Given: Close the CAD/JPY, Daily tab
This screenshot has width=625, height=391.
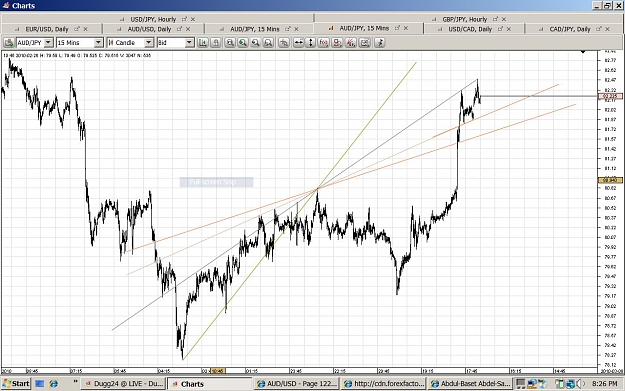Looking at the screenshot, I should click(x=607, y=29).
